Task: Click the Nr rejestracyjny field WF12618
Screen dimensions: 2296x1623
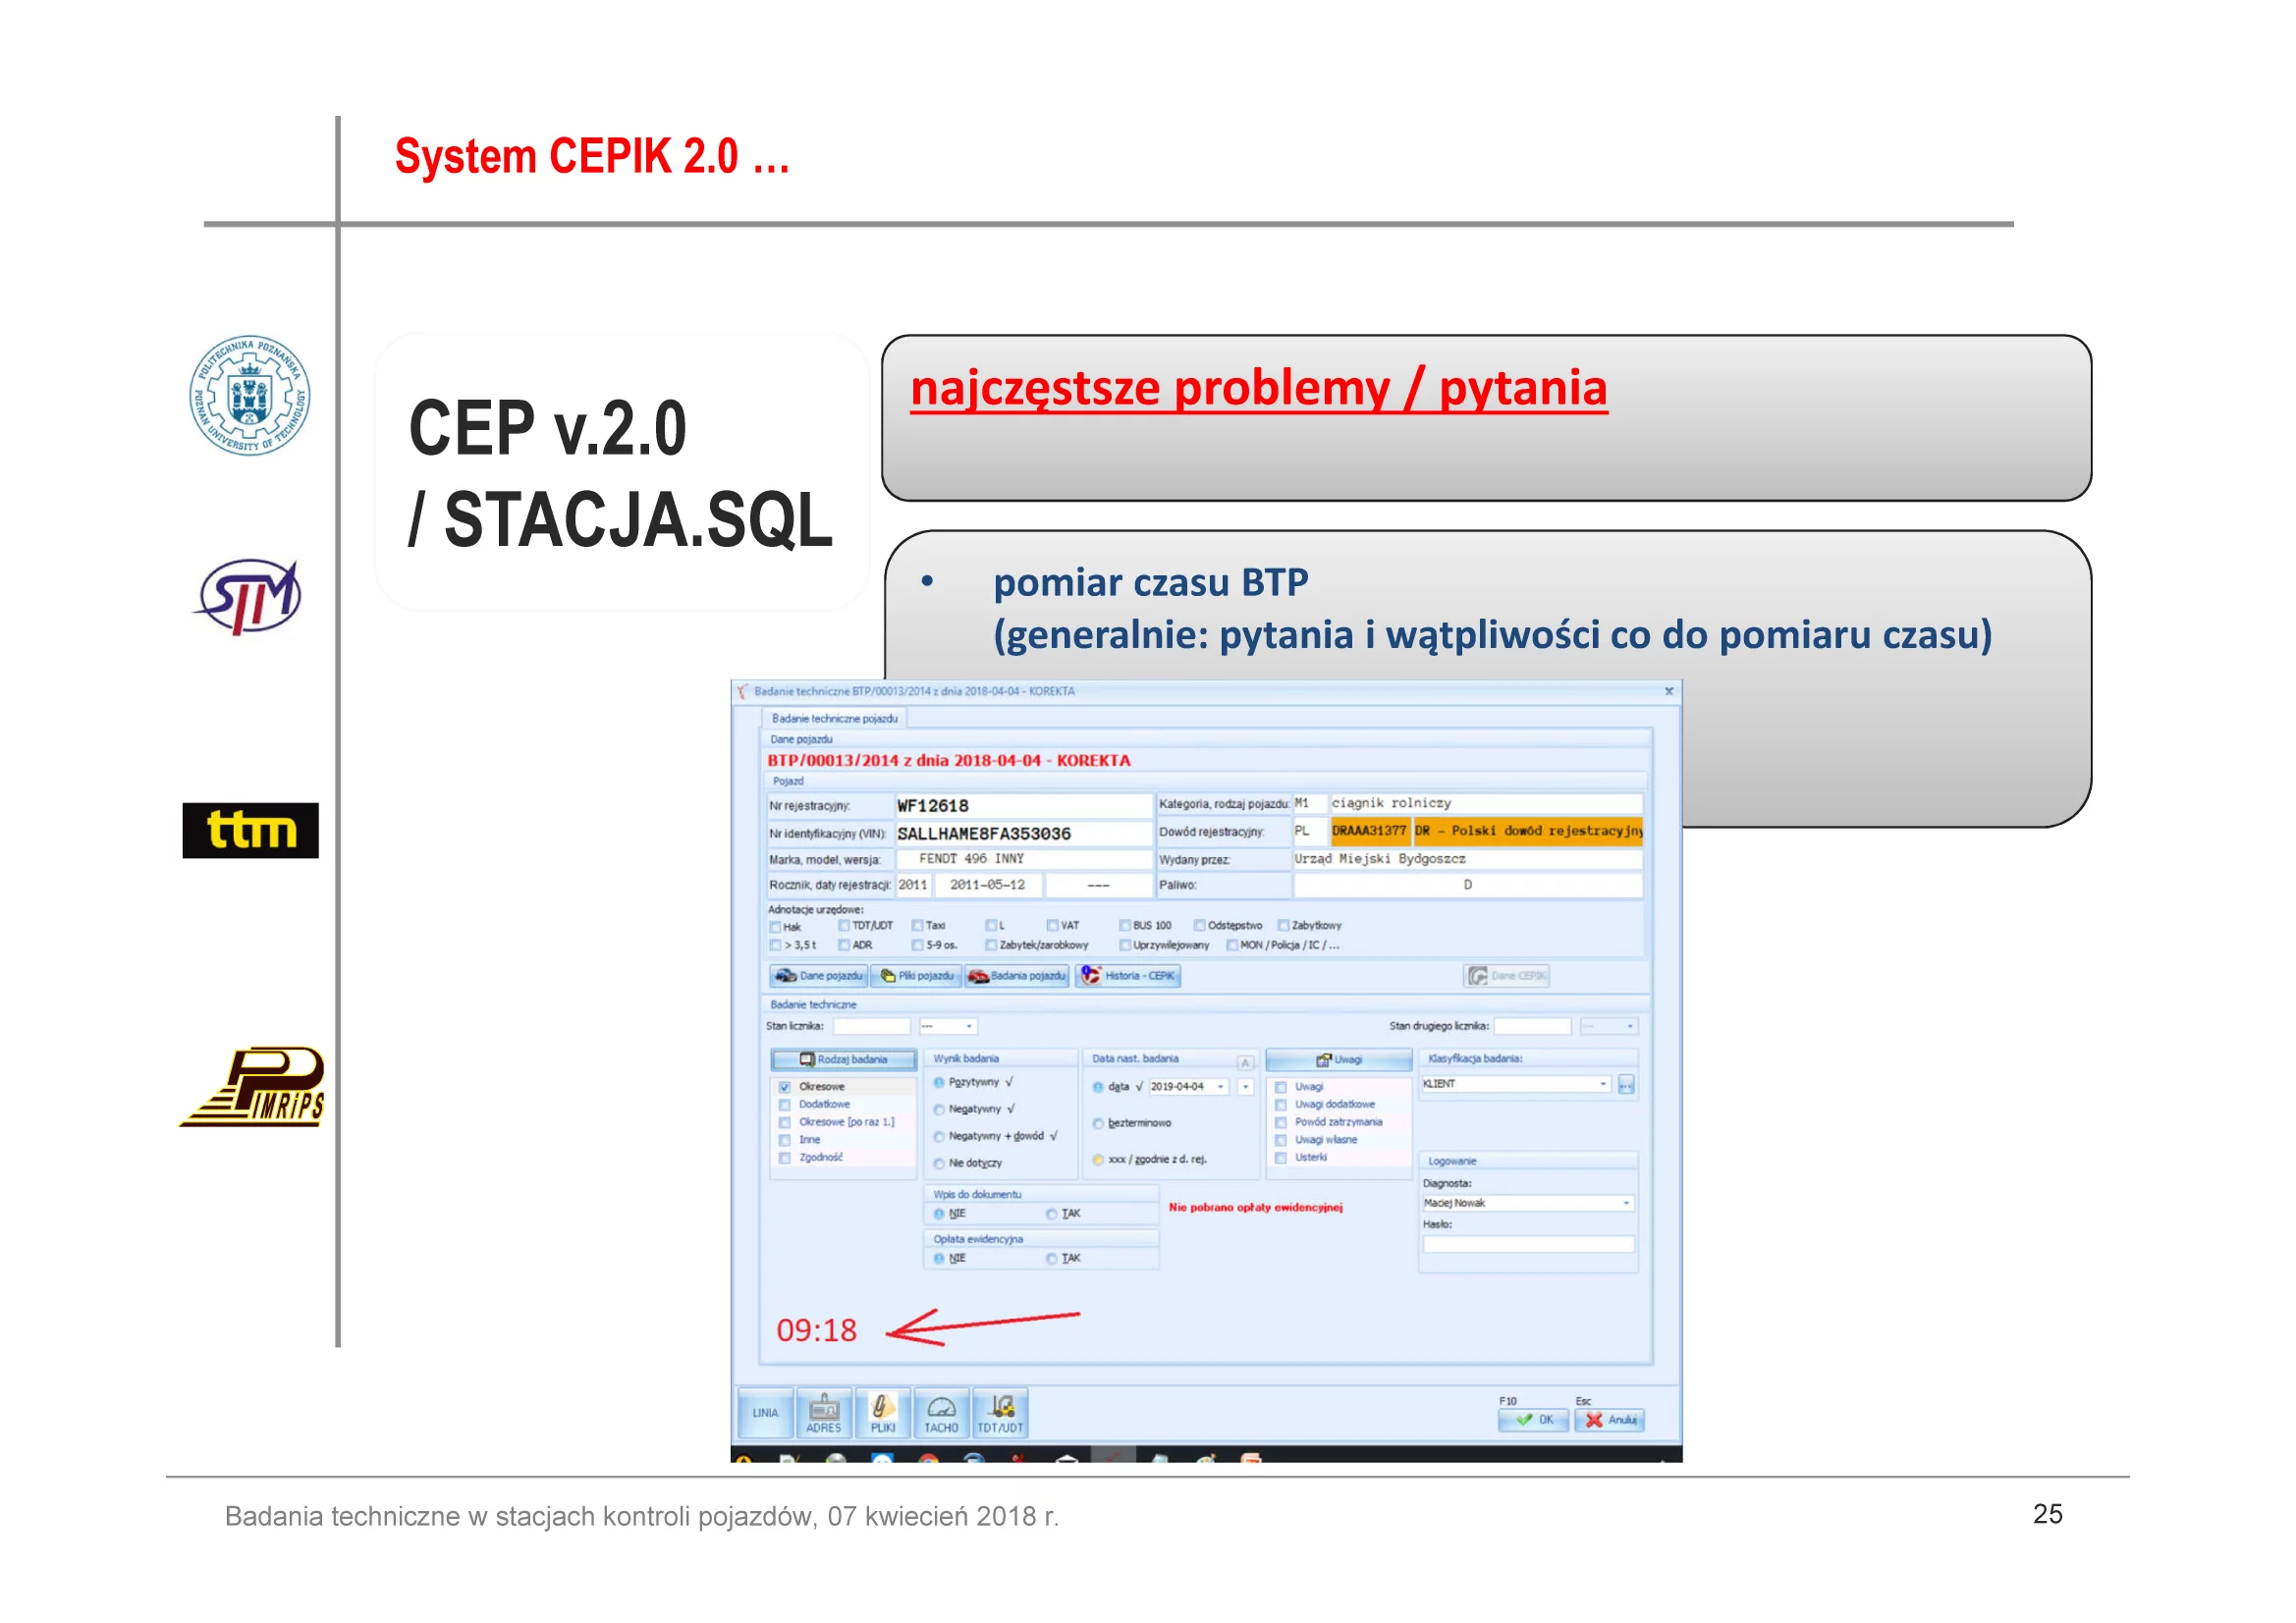Action: click(1023, 806)
